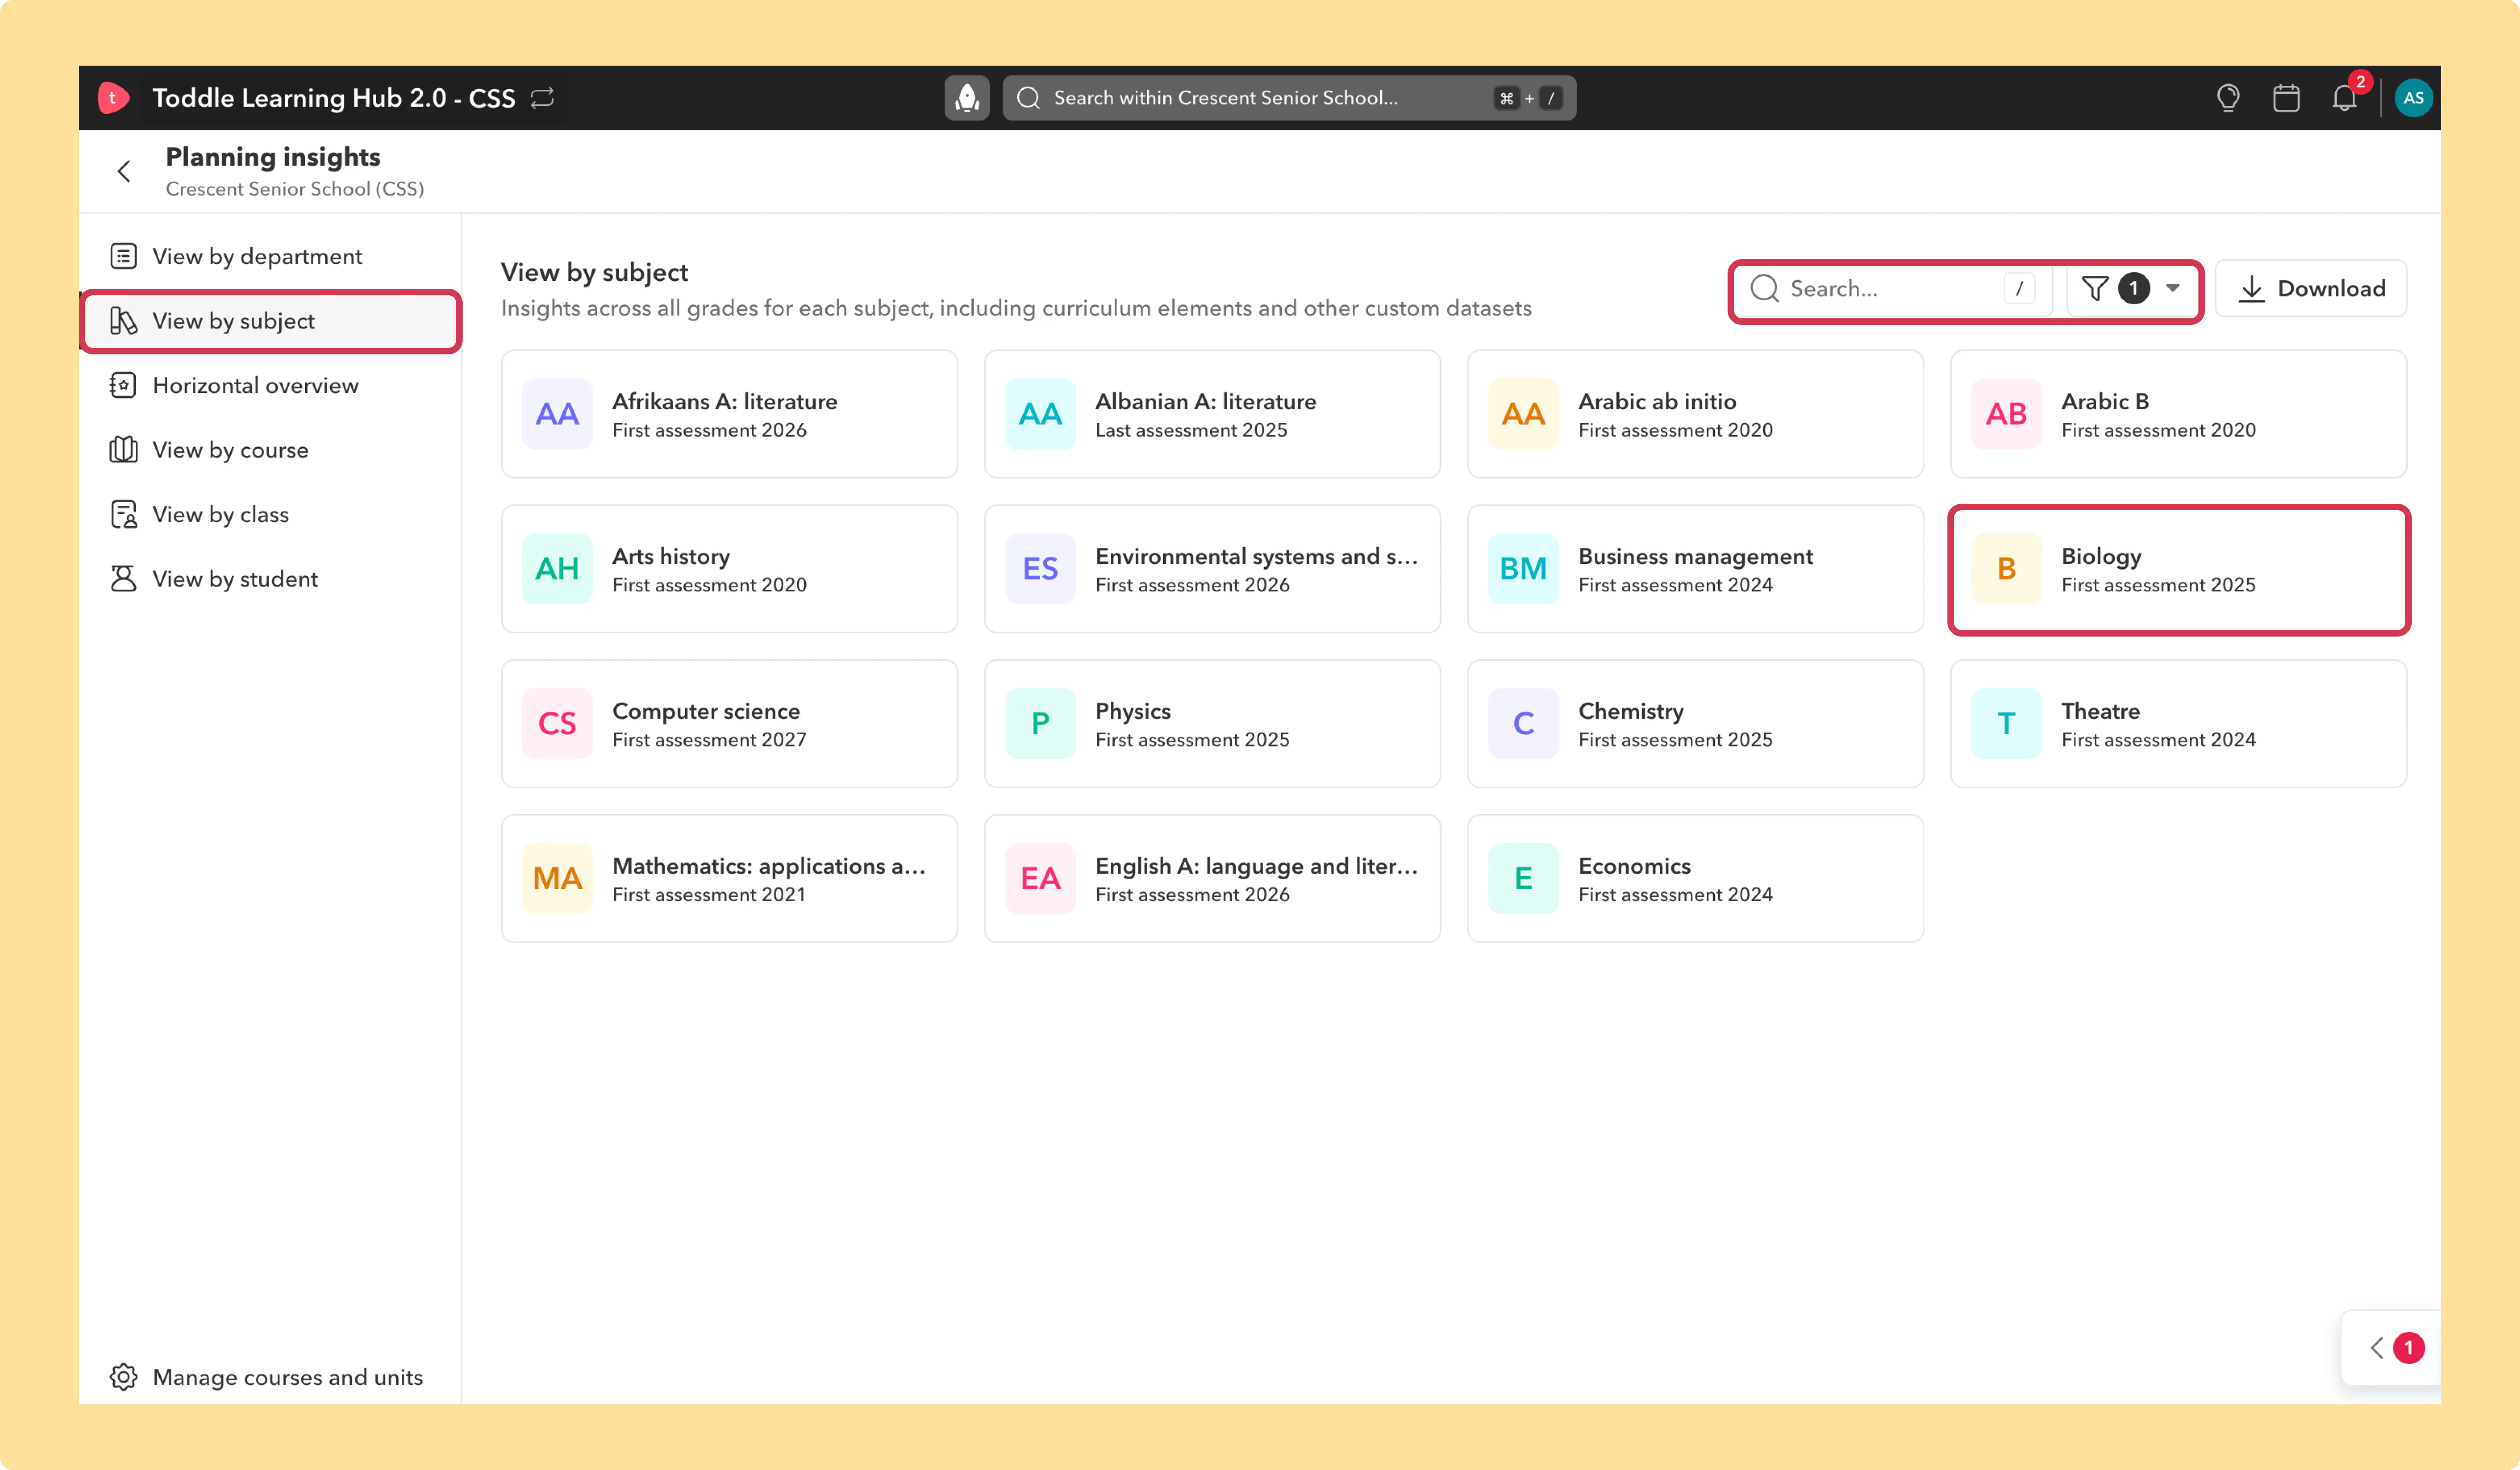Open the Arts history subject title

pos(671,556)
